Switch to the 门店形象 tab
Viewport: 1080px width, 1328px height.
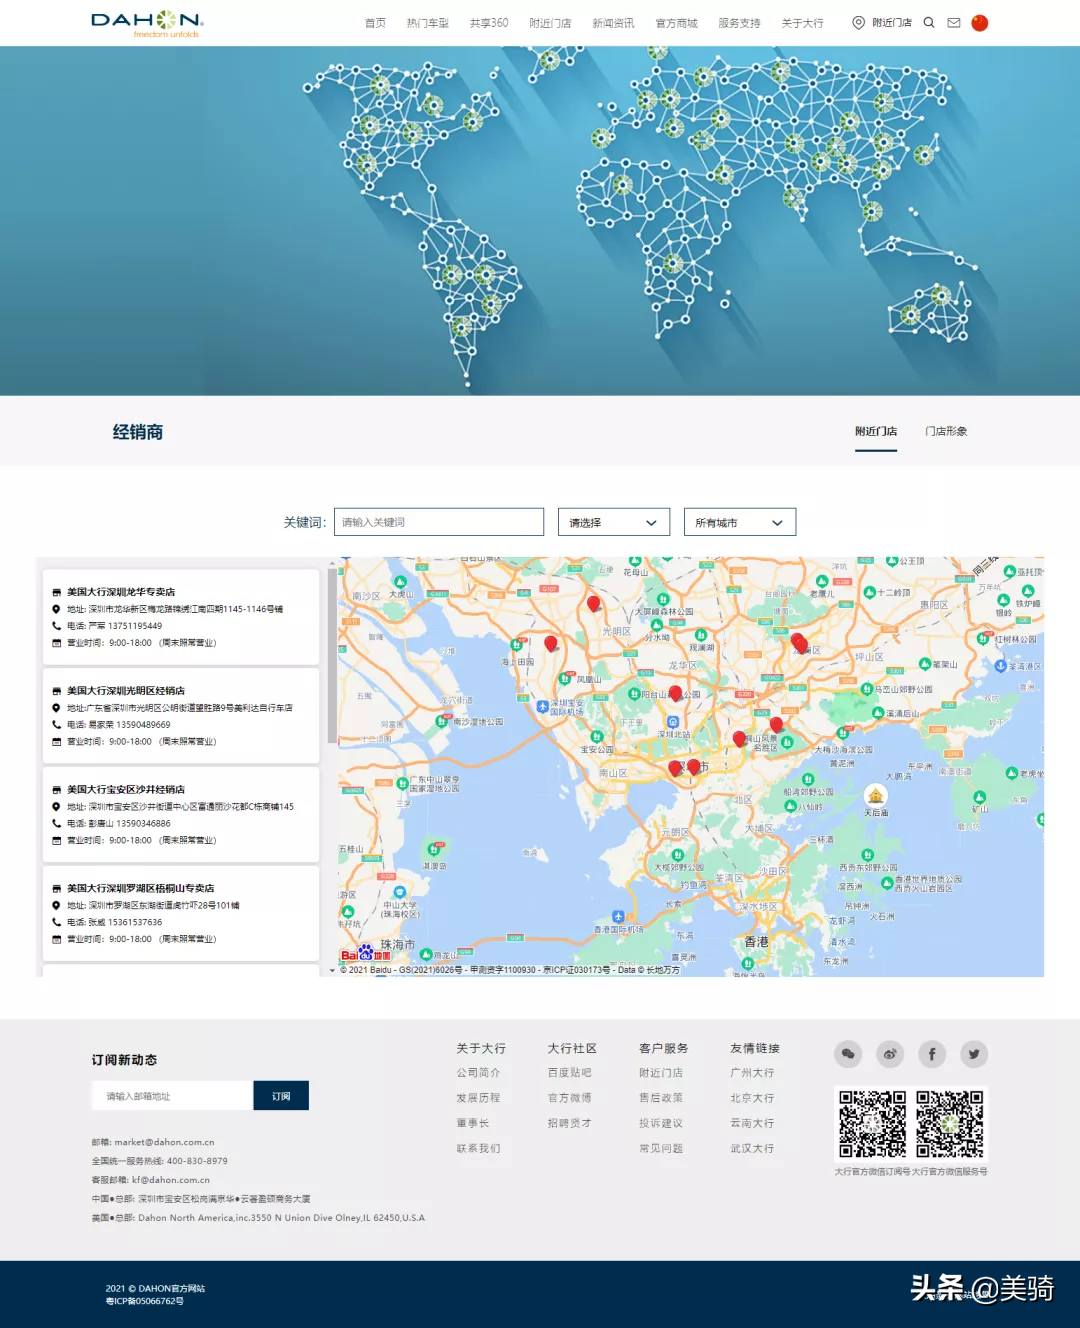pos(946,431)
